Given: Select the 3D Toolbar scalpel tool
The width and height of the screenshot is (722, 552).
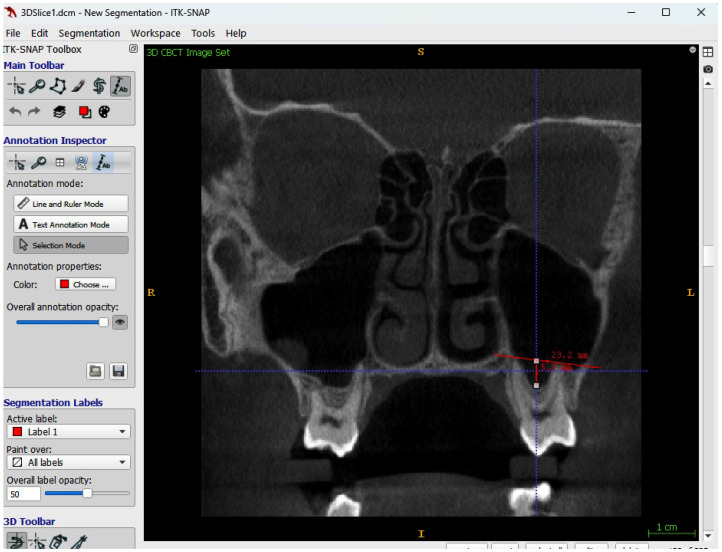Looking at the screenshot, I should 79,542.
